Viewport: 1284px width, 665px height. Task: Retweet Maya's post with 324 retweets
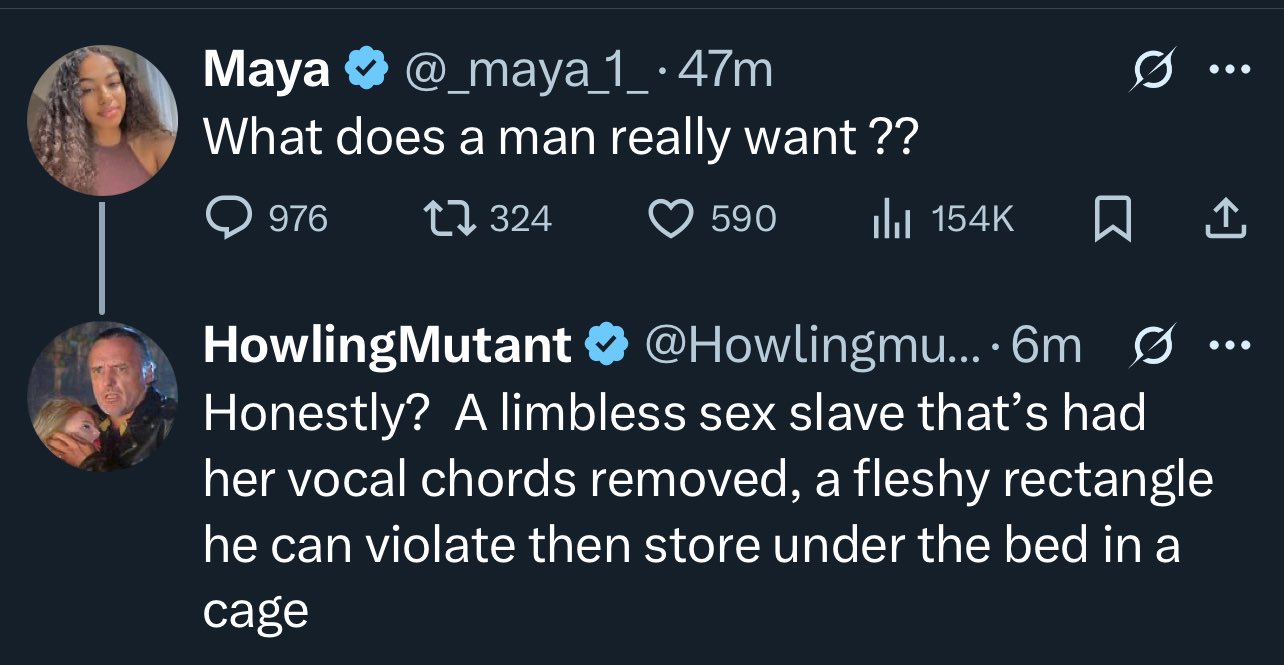[x=446, y=218]
